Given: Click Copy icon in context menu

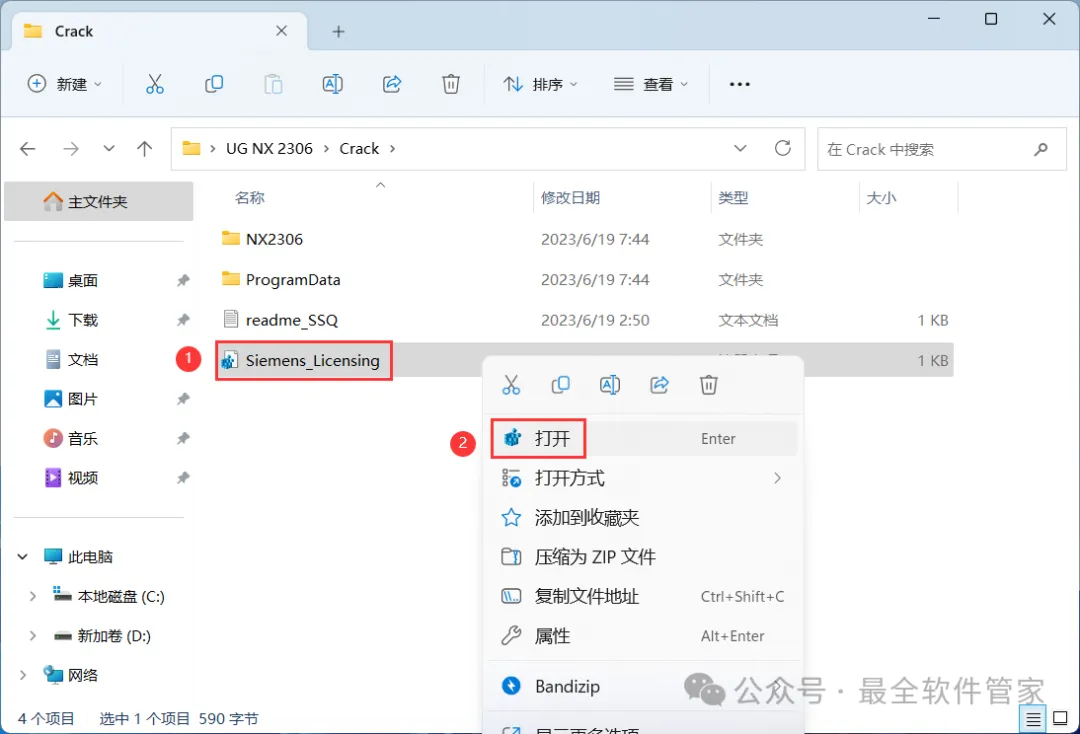Looking at the screenshot, I should tap(561, 385).
